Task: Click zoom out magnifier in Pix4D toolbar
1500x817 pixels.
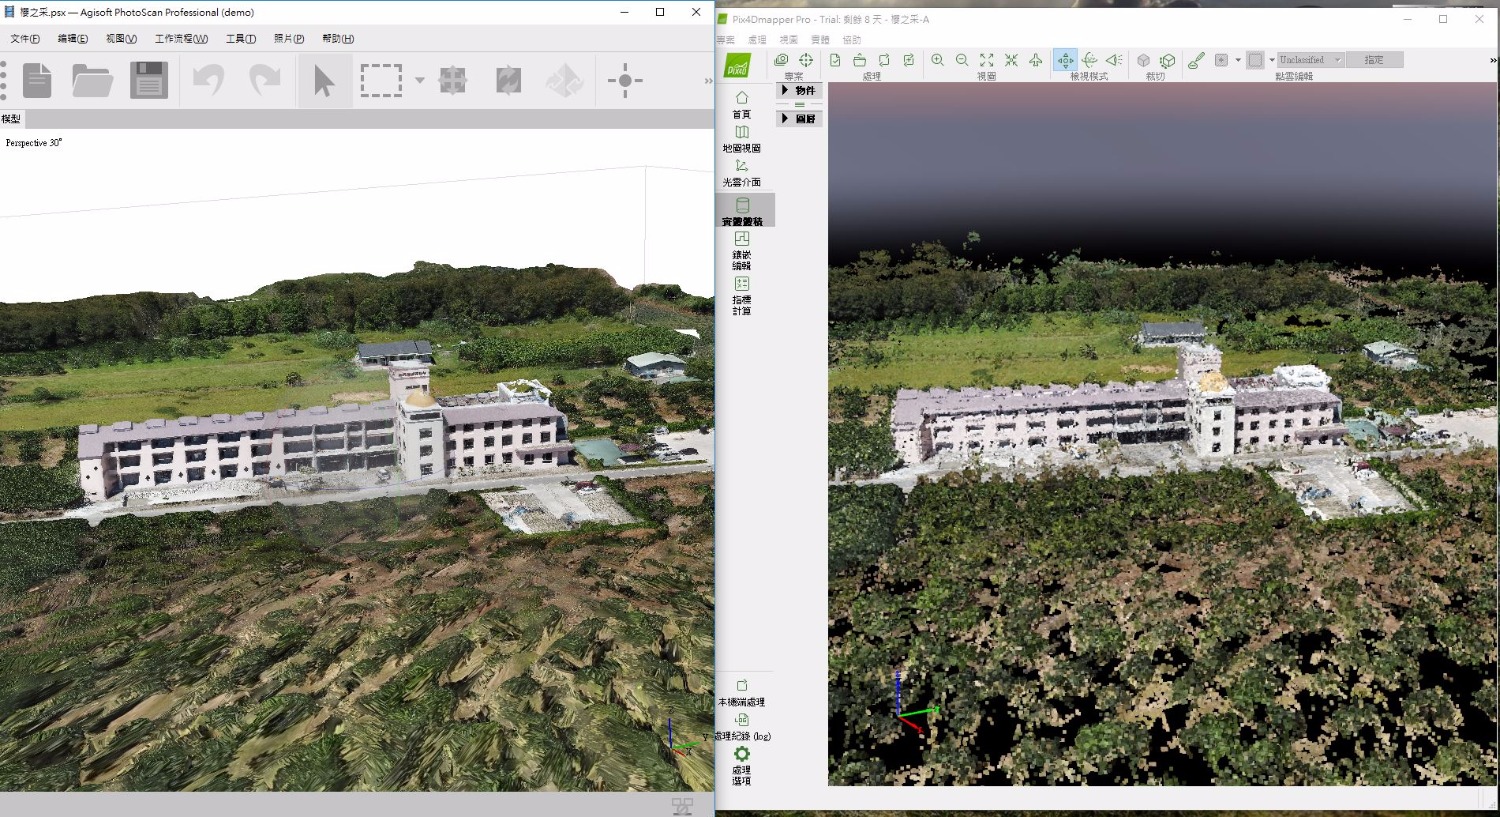Action: [962, 60]
